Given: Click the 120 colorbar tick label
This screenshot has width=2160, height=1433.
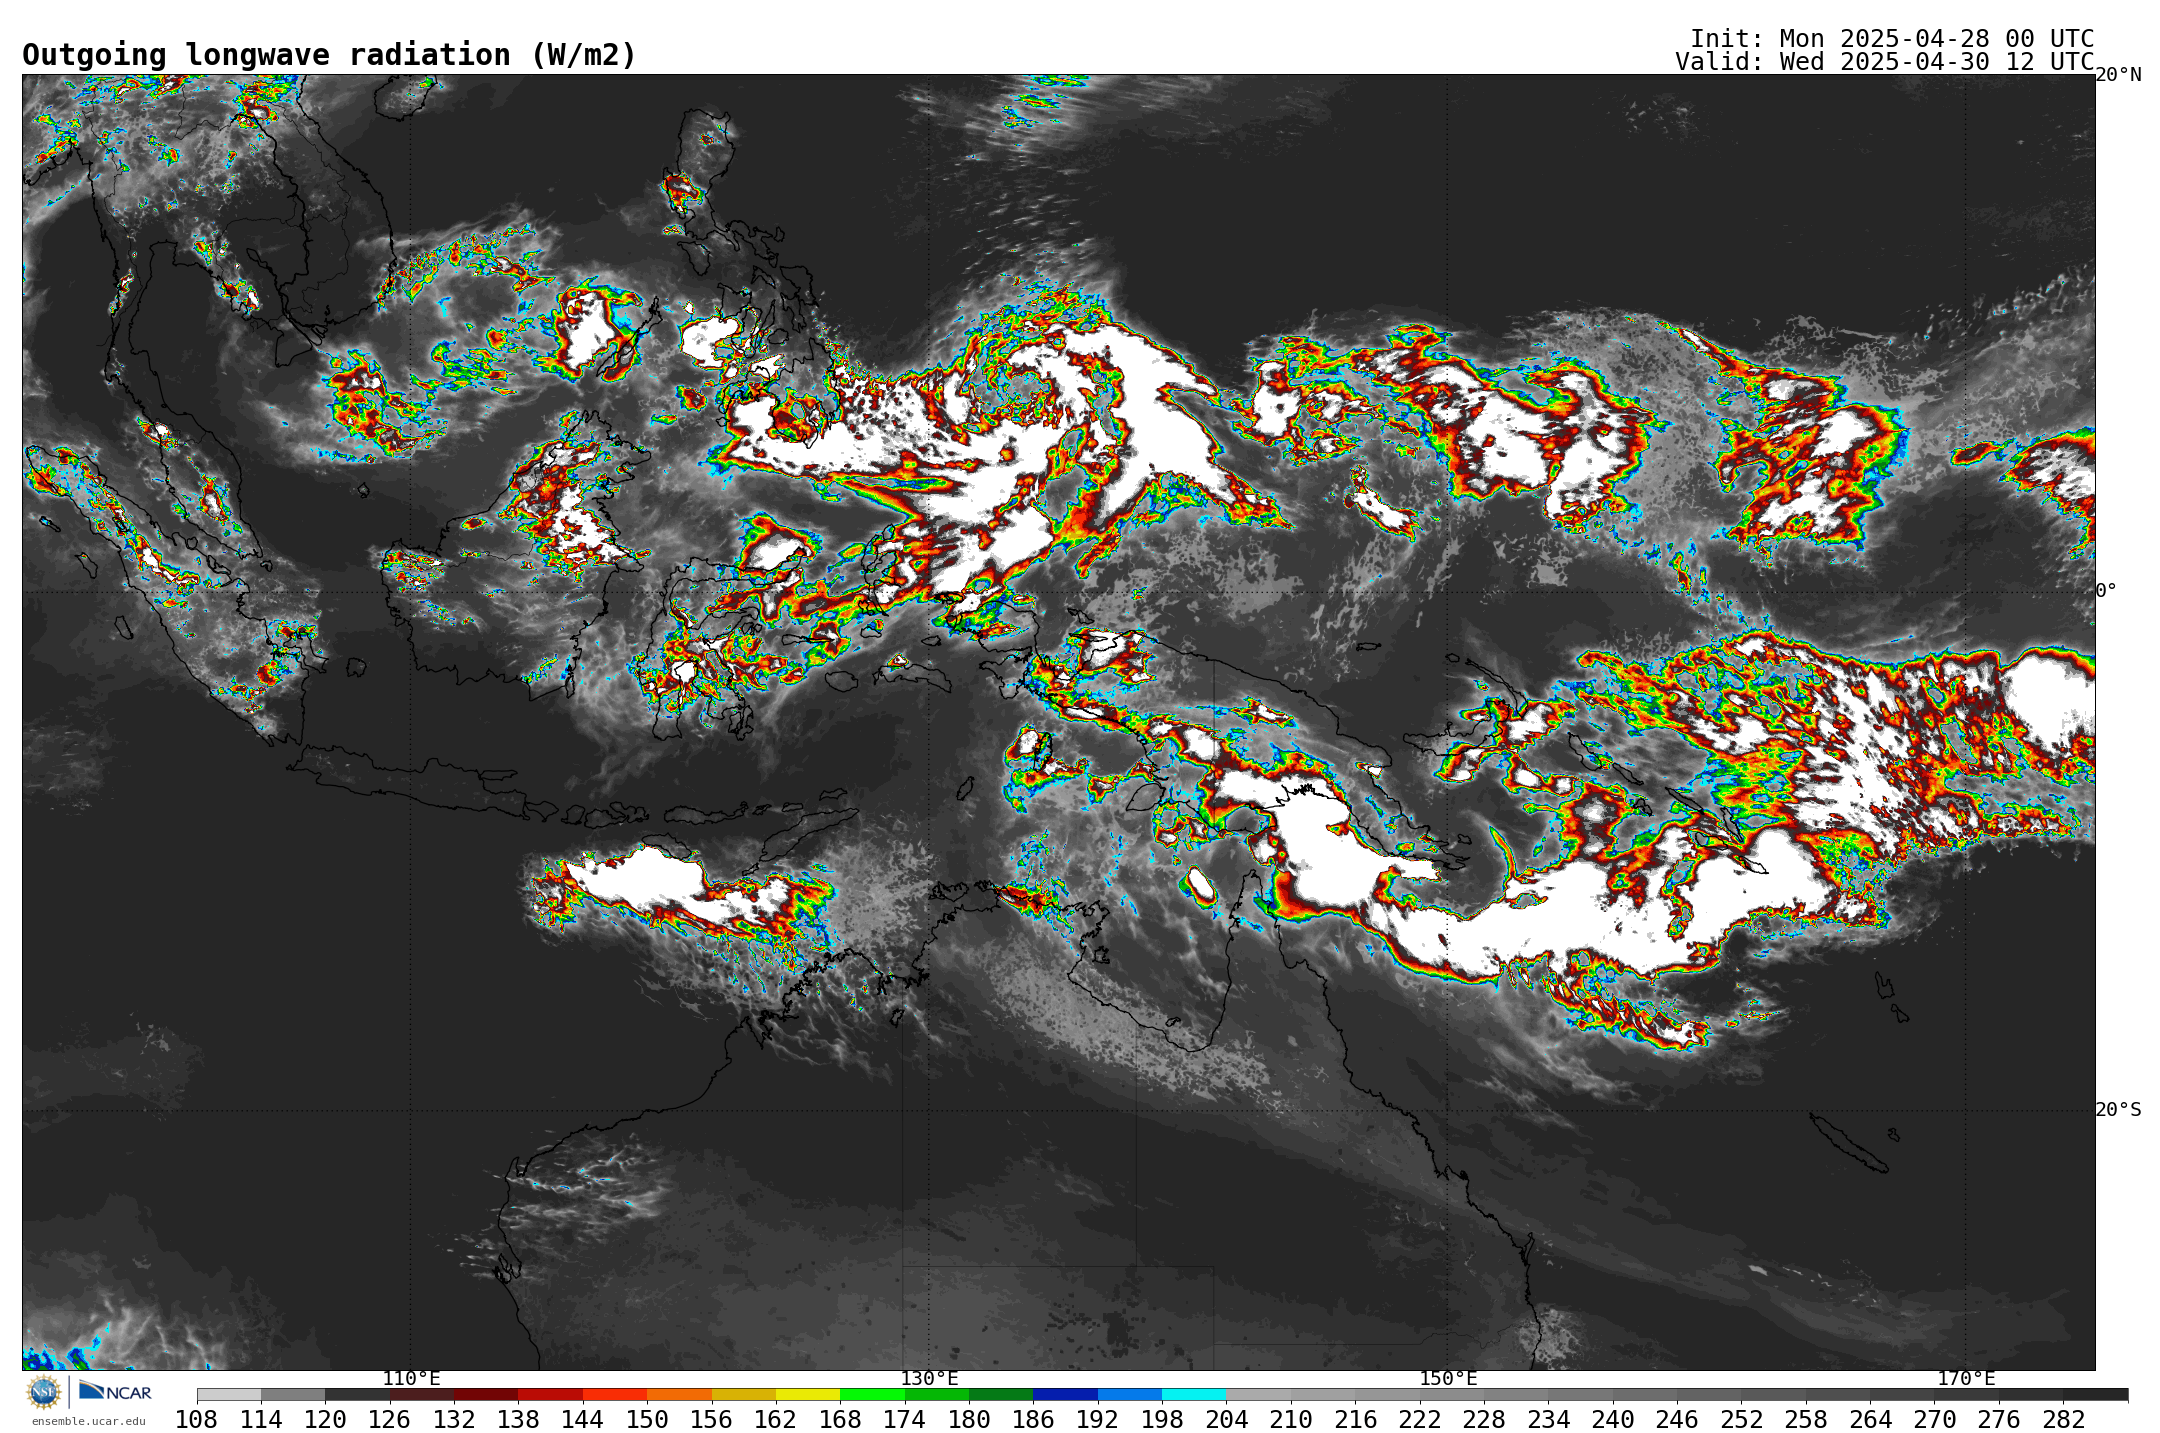Looking at the screenshot, I should [325, 1419].
